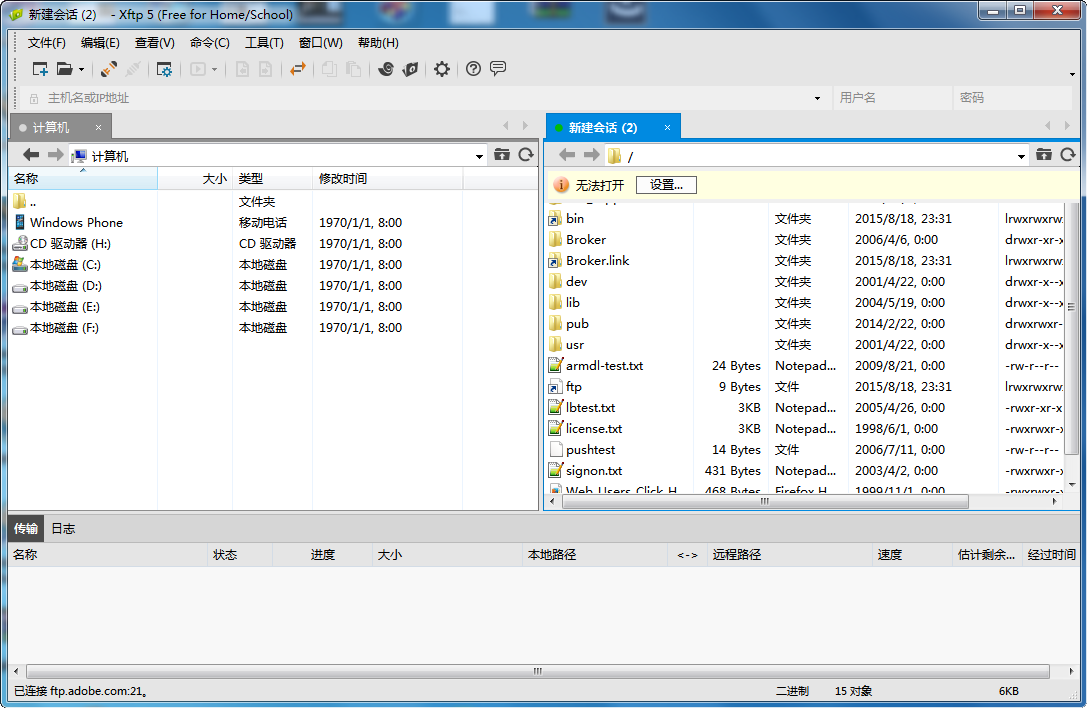Select the license.txt remote file
Image resolution: width=1088 pixels, height=709 pixels.
pyautogui.click(x=593, y=428)
